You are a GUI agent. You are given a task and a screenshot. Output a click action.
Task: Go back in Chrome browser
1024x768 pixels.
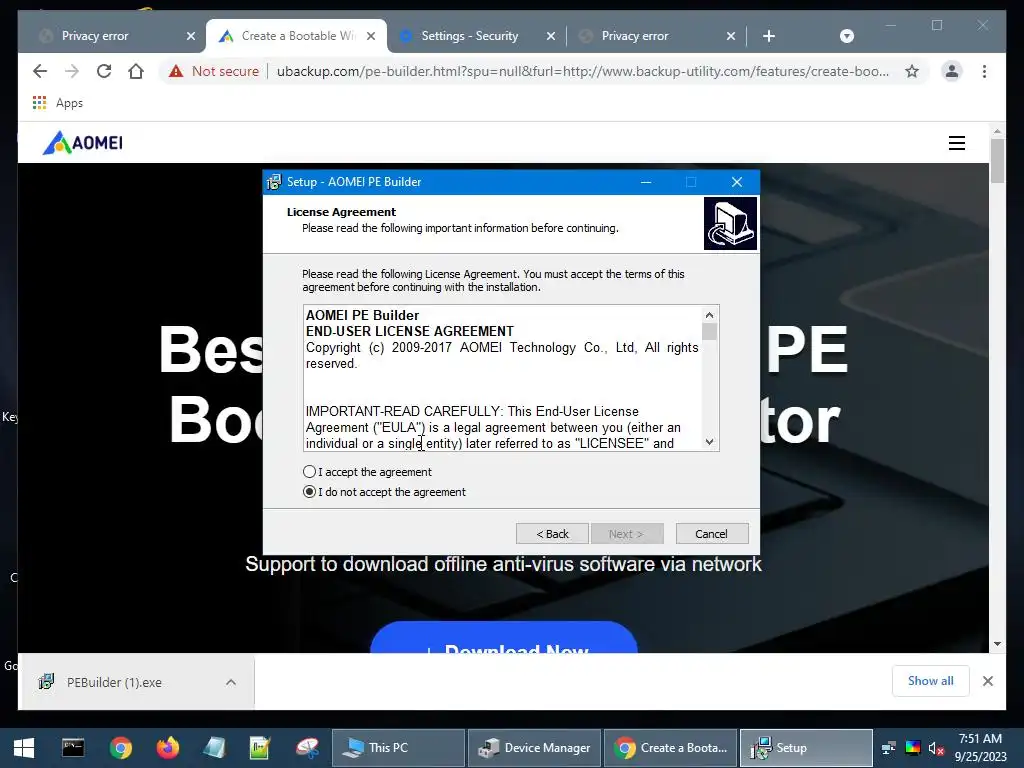pos(40,71)
